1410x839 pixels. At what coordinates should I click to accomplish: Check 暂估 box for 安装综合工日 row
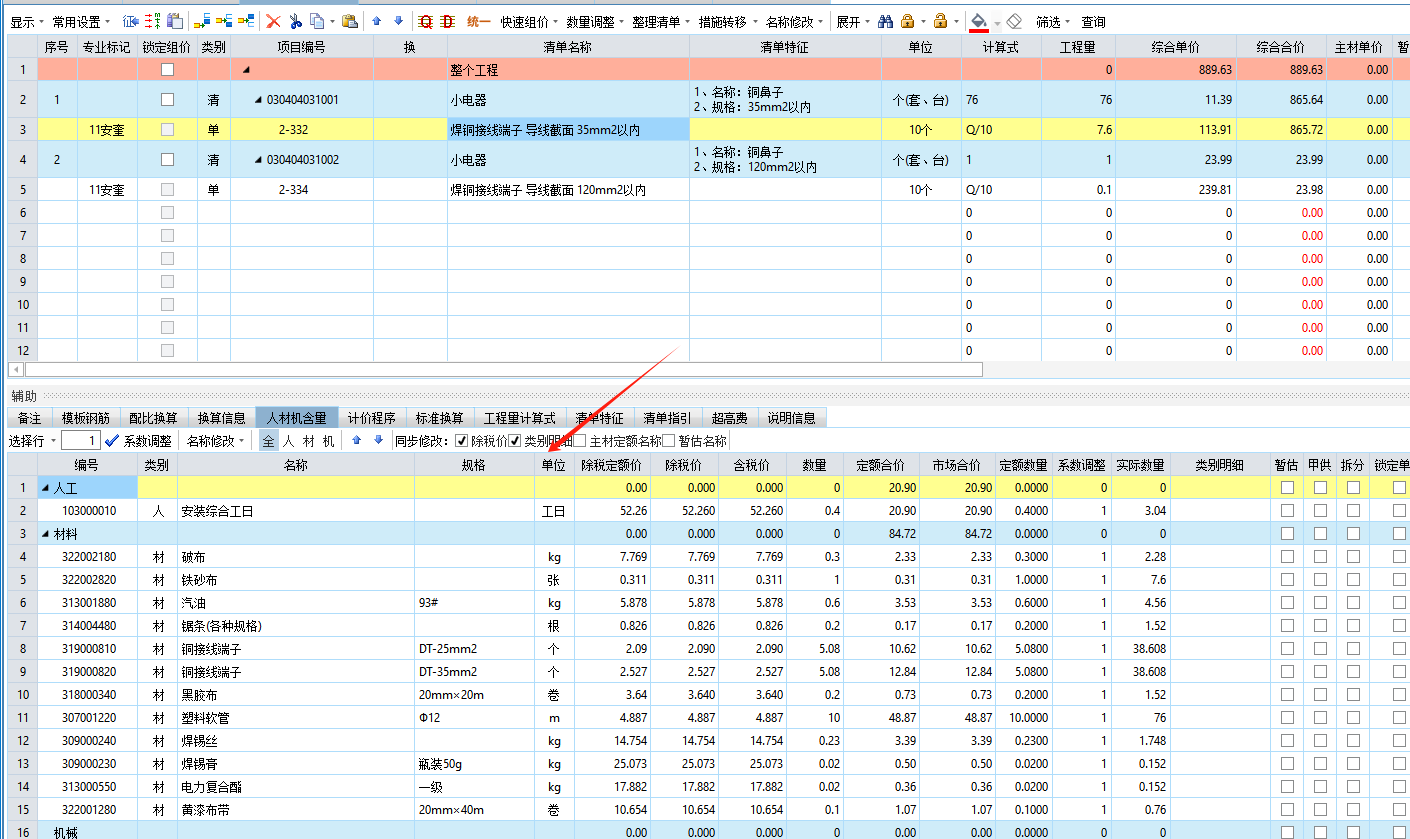[1287, 511]
